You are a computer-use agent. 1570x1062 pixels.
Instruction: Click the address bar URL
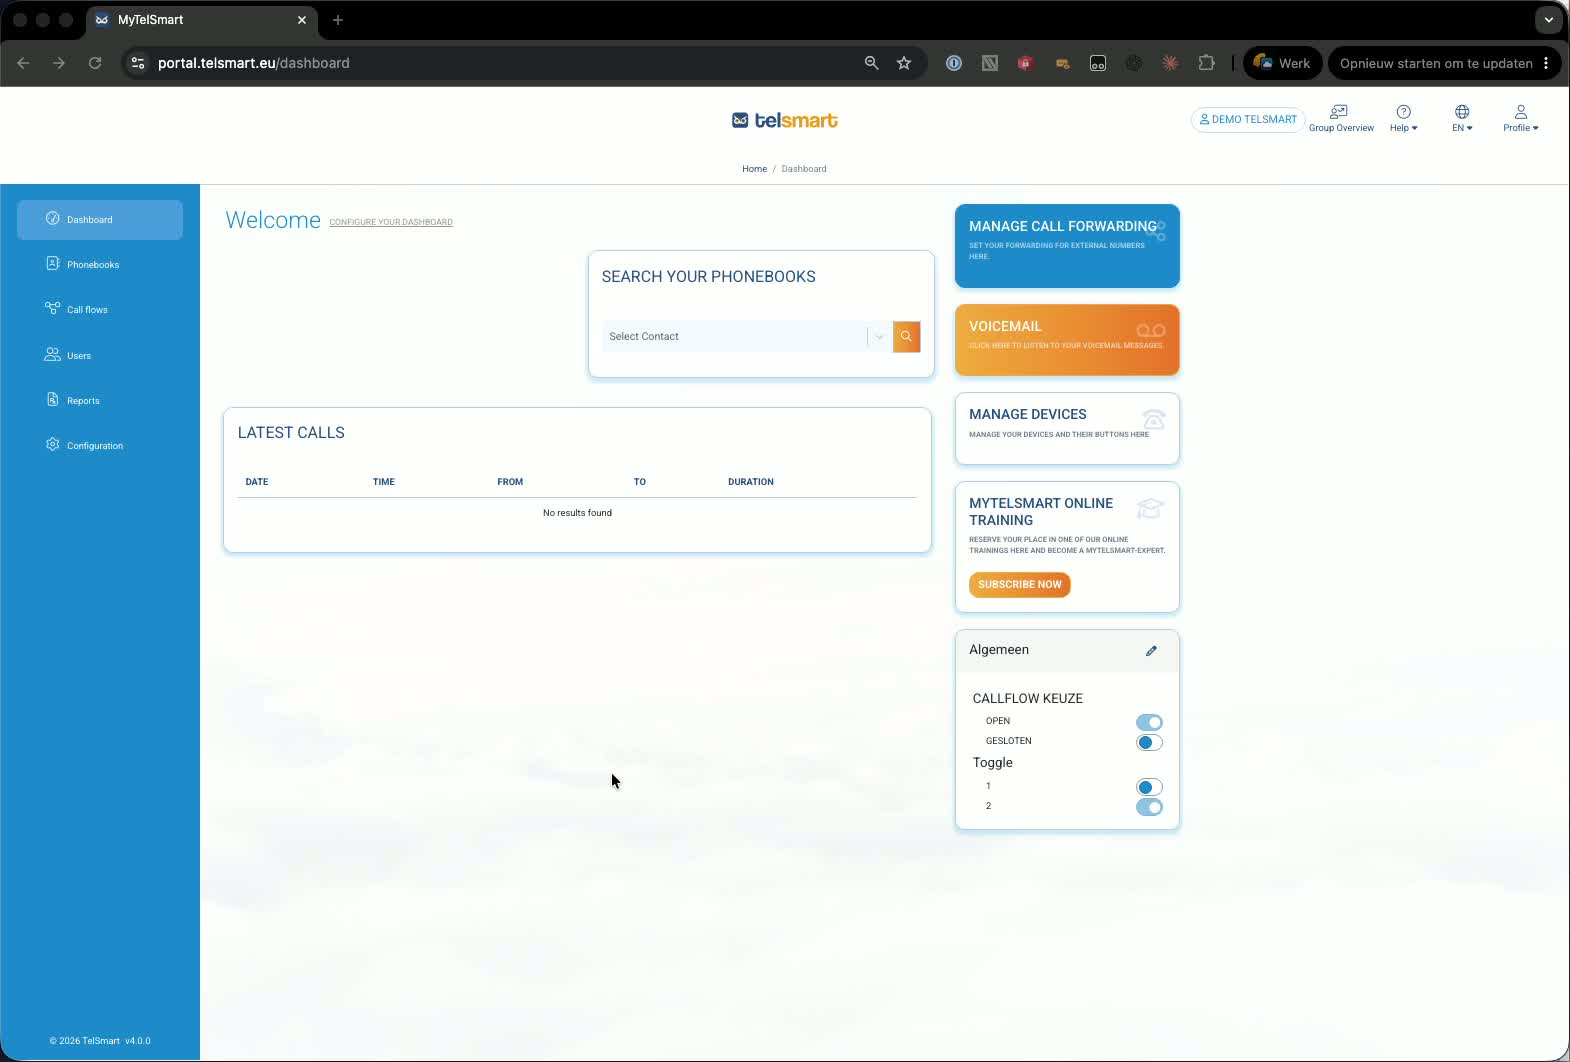[x=254, y=63]
